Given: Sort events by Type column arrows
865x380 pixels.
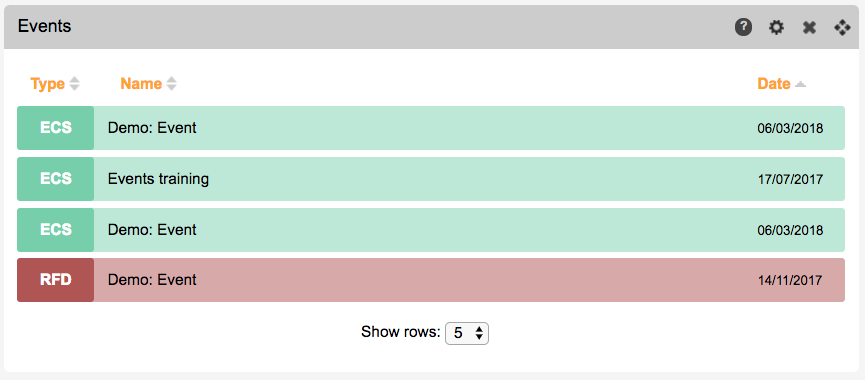Looking at the screenshot, I should (74, 84).
